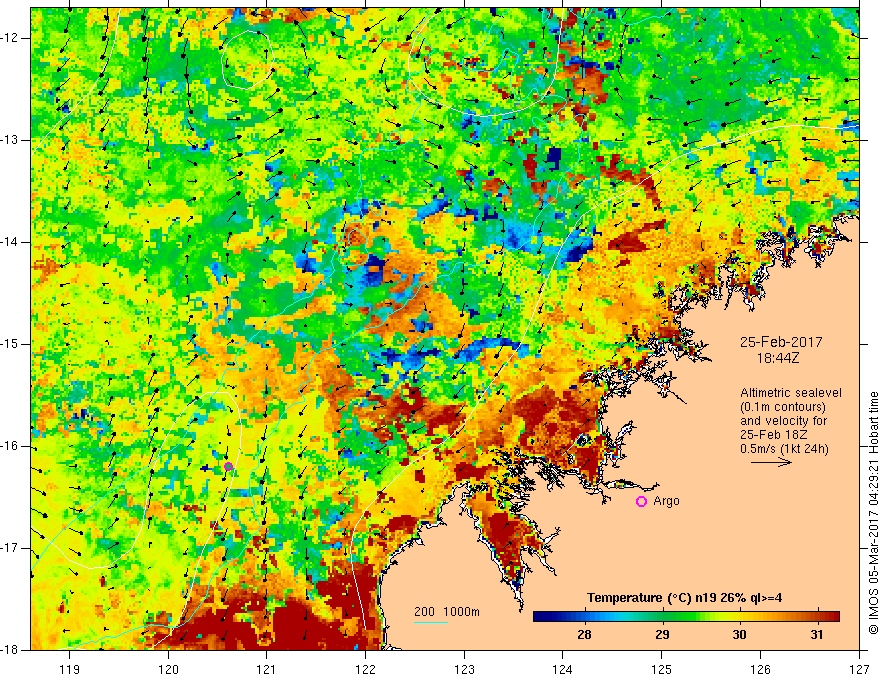Click latitude axis label '-14'

pos(11,242)
